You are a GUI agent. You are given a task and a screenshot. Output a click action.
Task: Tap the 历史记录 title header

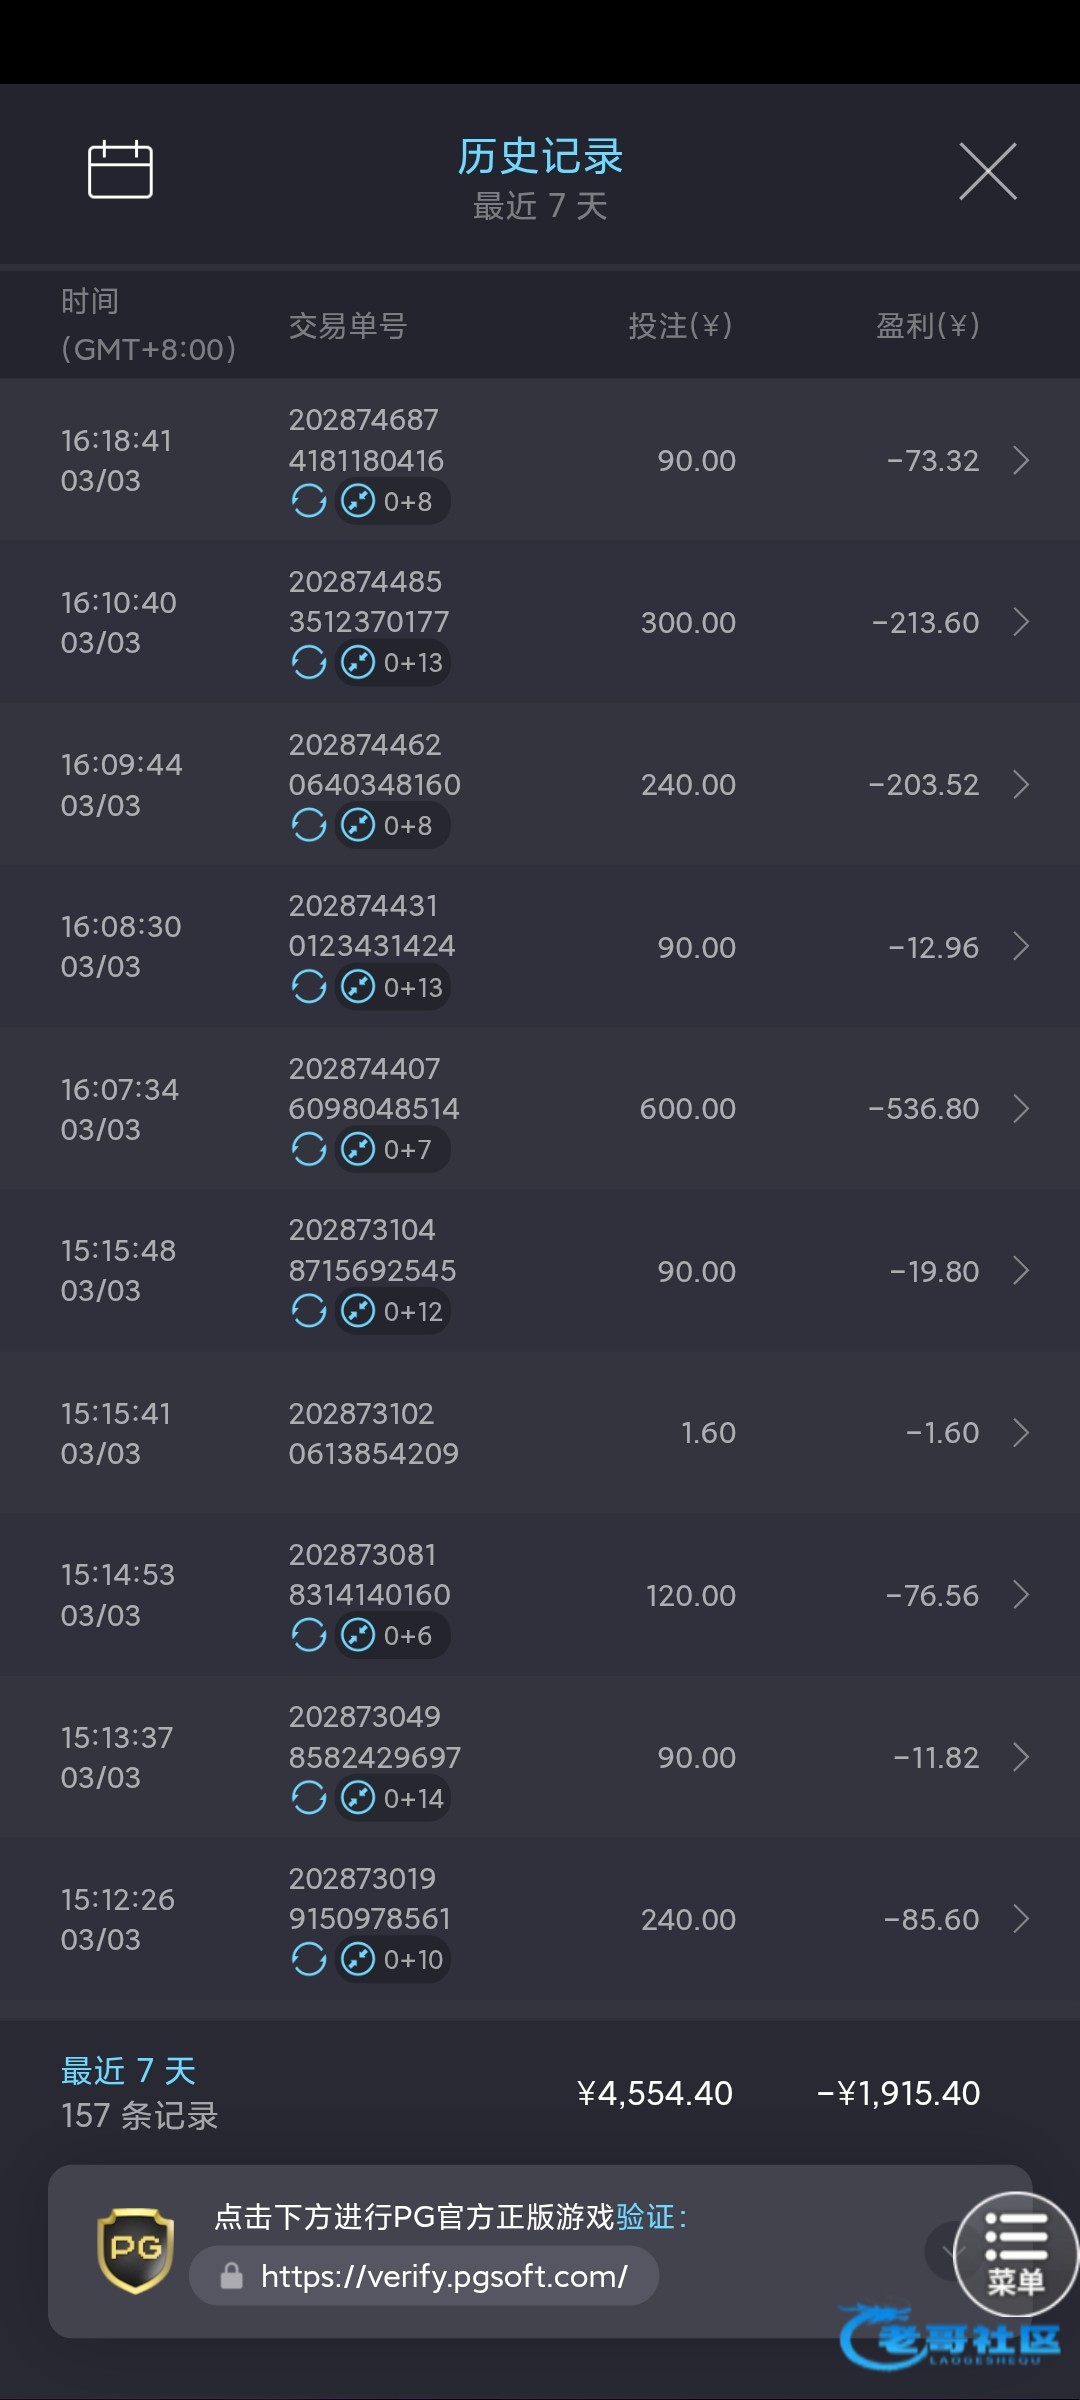pos(540,157)
